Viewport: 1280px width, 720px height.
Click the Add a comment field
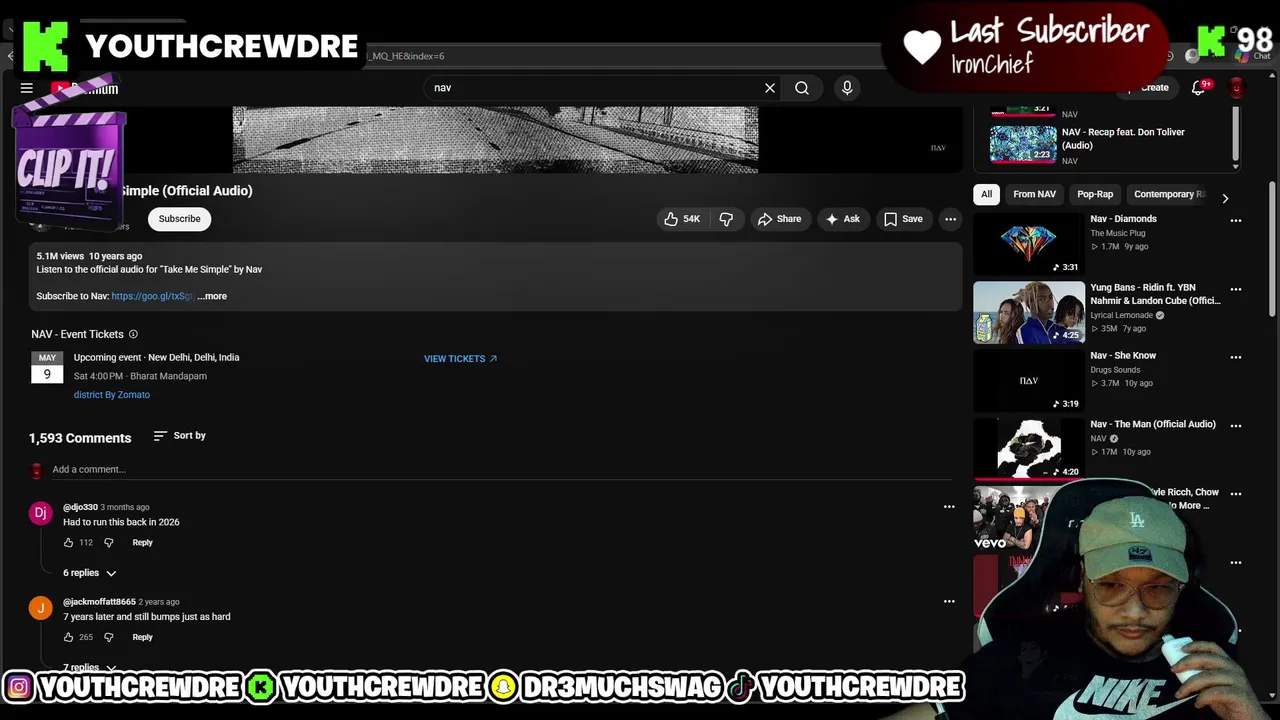[x=504, y=470]
